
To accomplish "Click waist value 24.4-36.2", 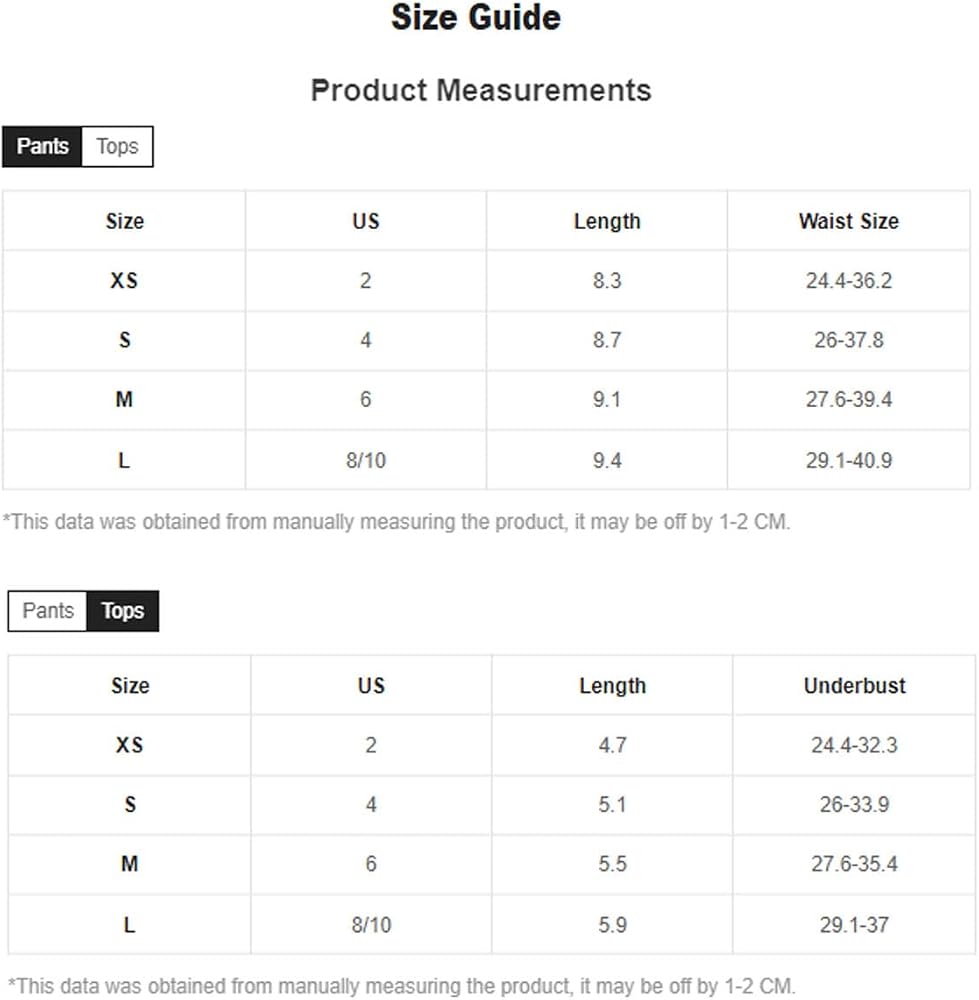I will [x=849, y=281].
